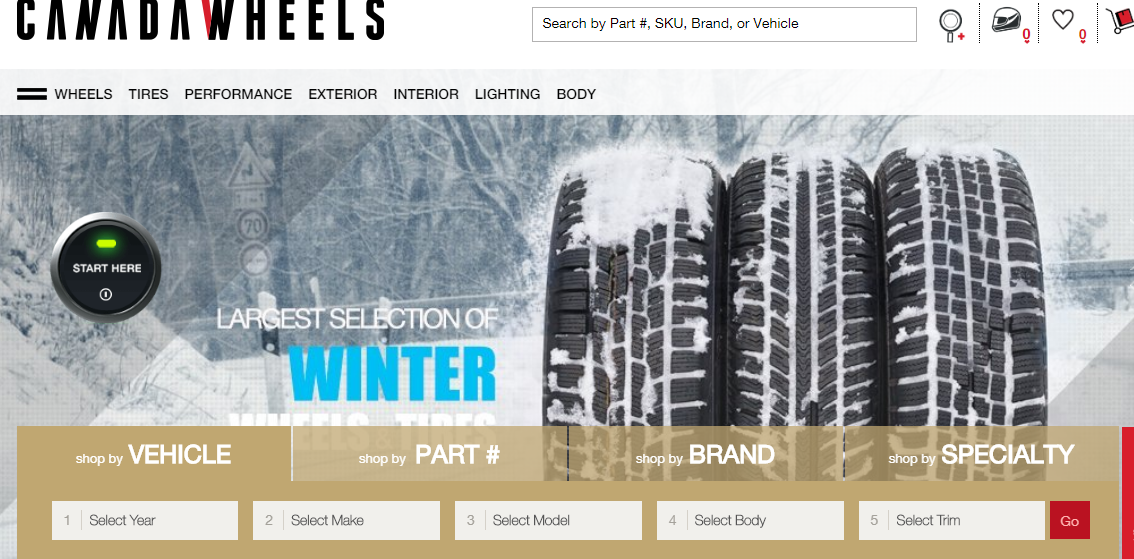
Task: Open the wishlist heart icon
Action: 1064,22
